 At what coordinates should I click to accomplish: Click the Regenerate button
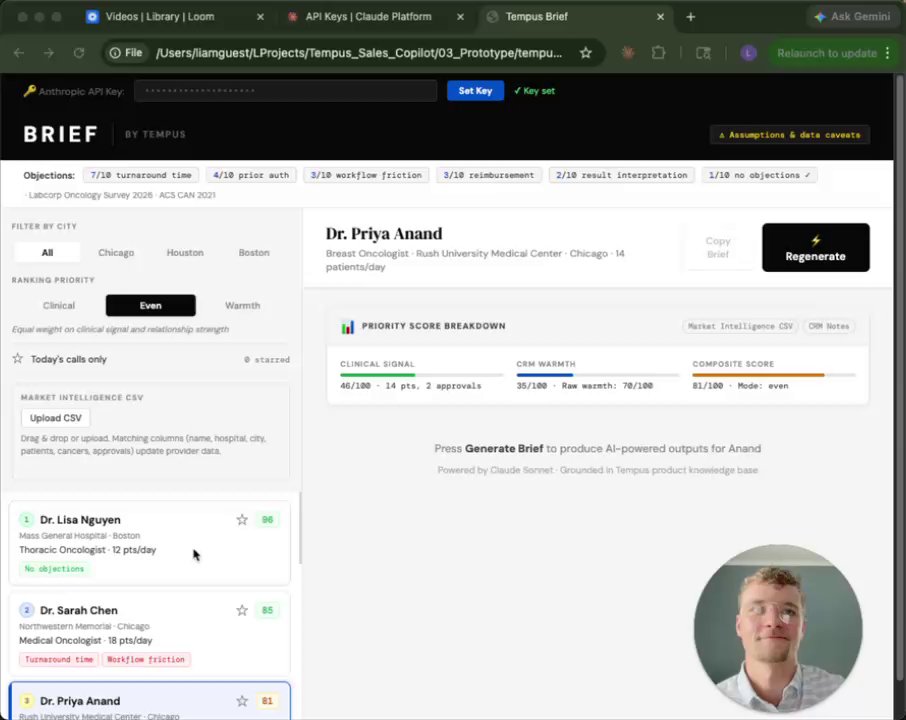[x=815, y=247]
